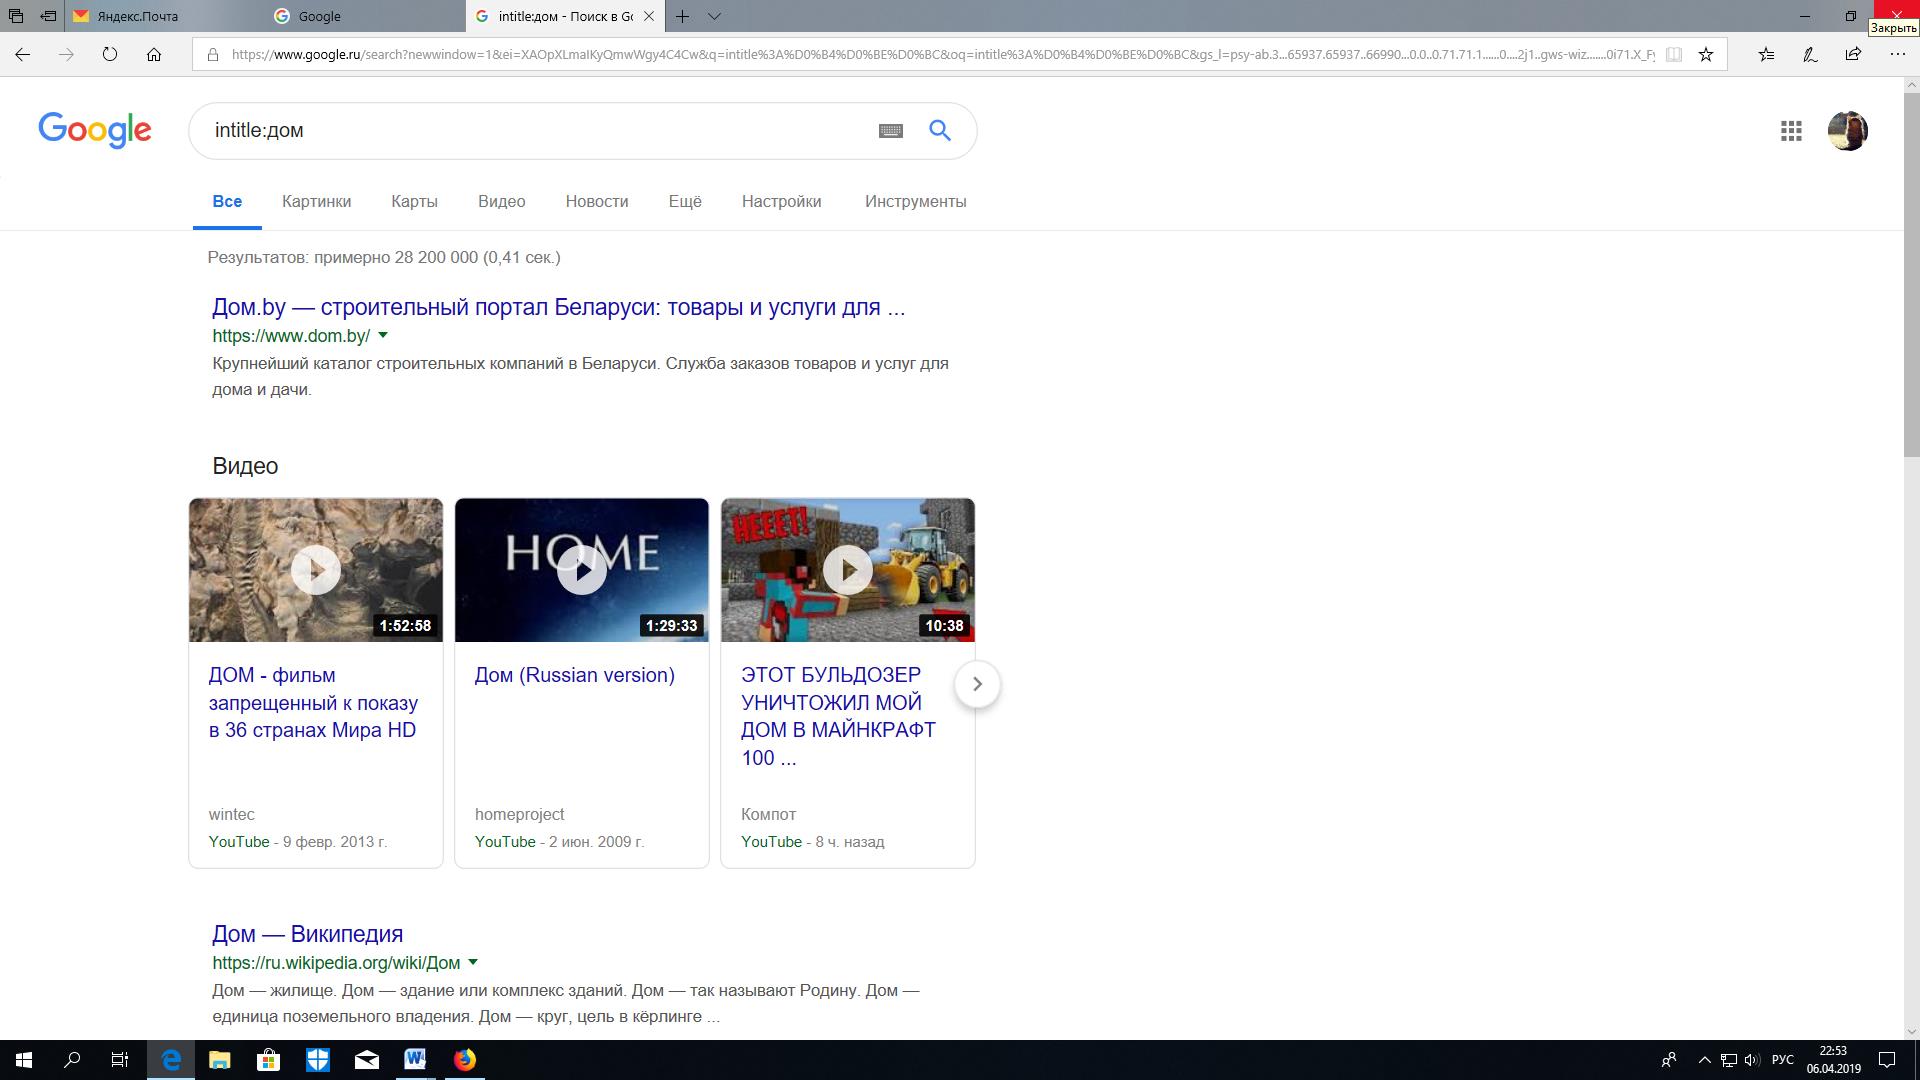Open Google account profile picture

(x=1847, y=131)
